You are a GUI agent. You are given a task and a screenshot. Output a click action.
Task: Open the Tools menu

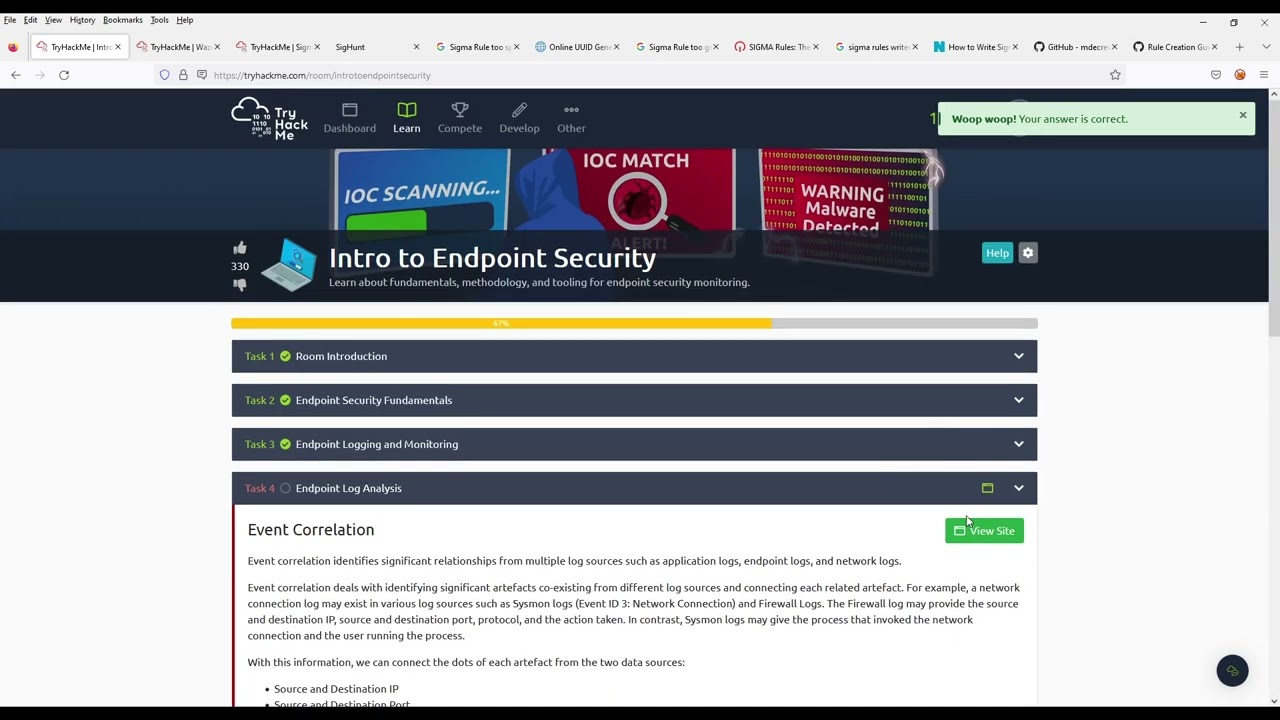coord(159,20)
